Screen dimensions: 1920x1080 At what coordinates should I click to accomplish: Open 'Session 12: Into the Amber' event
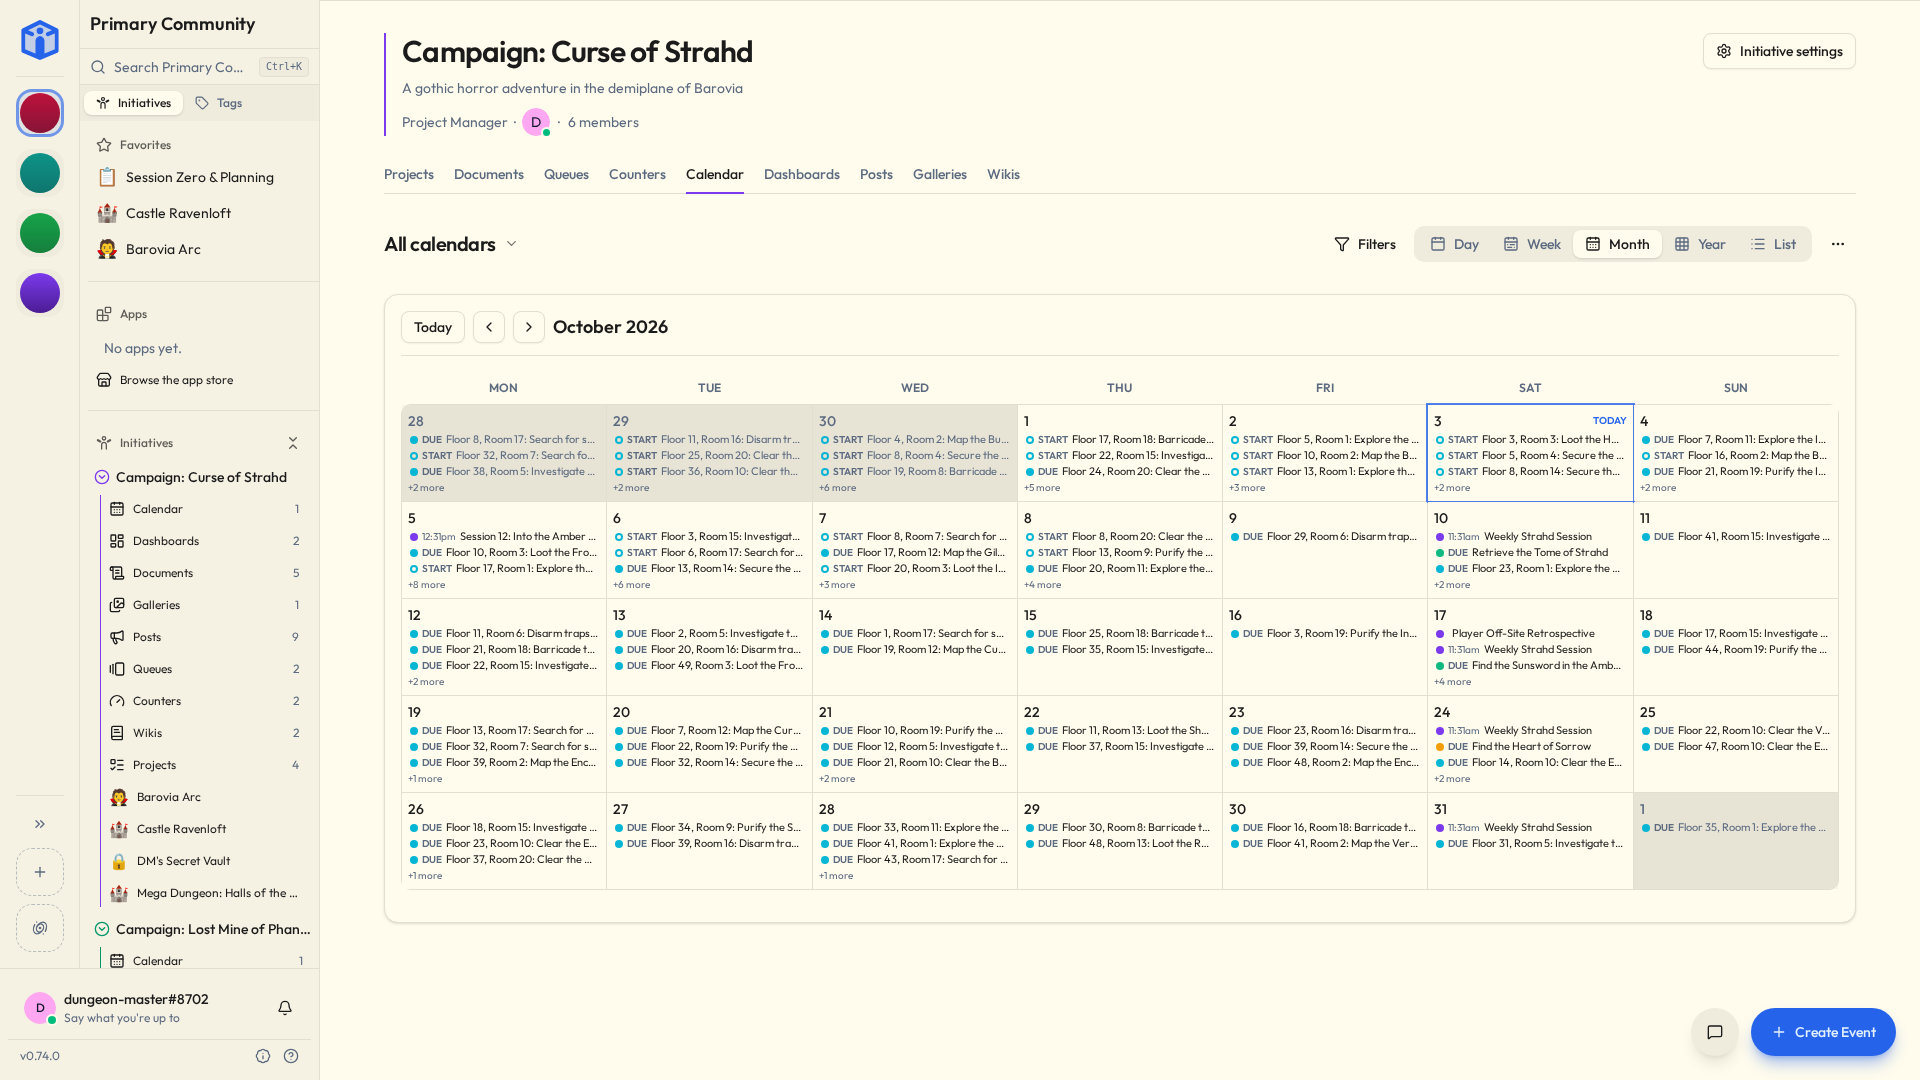(x=503, y=537)
